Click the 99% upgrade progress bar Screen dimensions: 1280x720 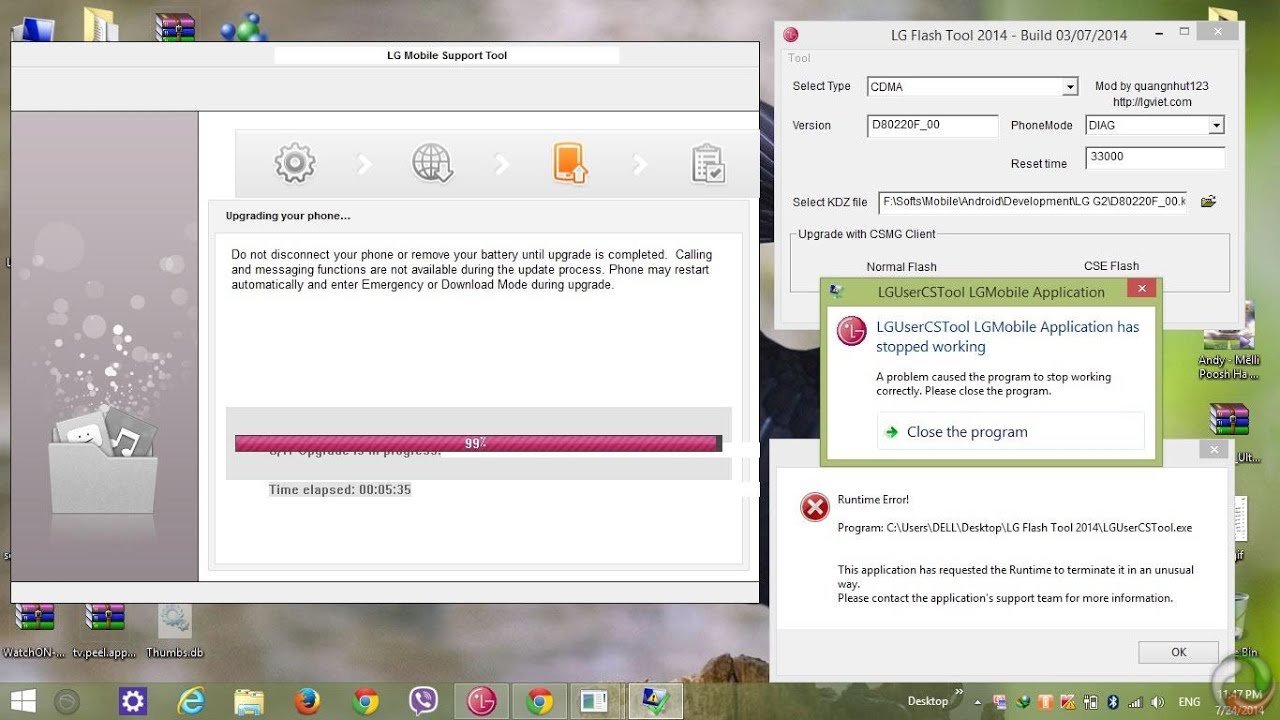point(478,443)
